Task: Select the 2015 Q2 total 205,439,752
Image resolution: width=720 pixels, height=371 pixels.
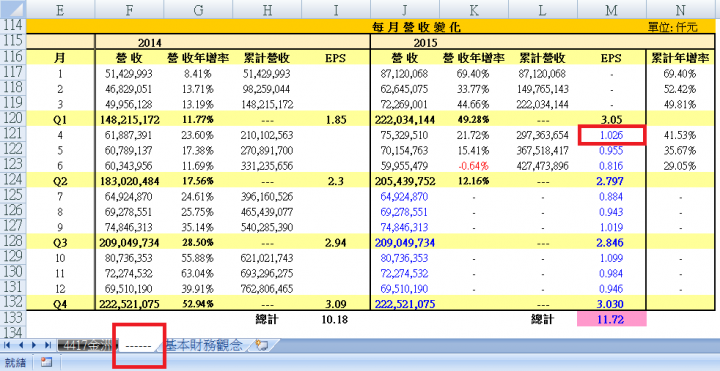Action: 405,181
